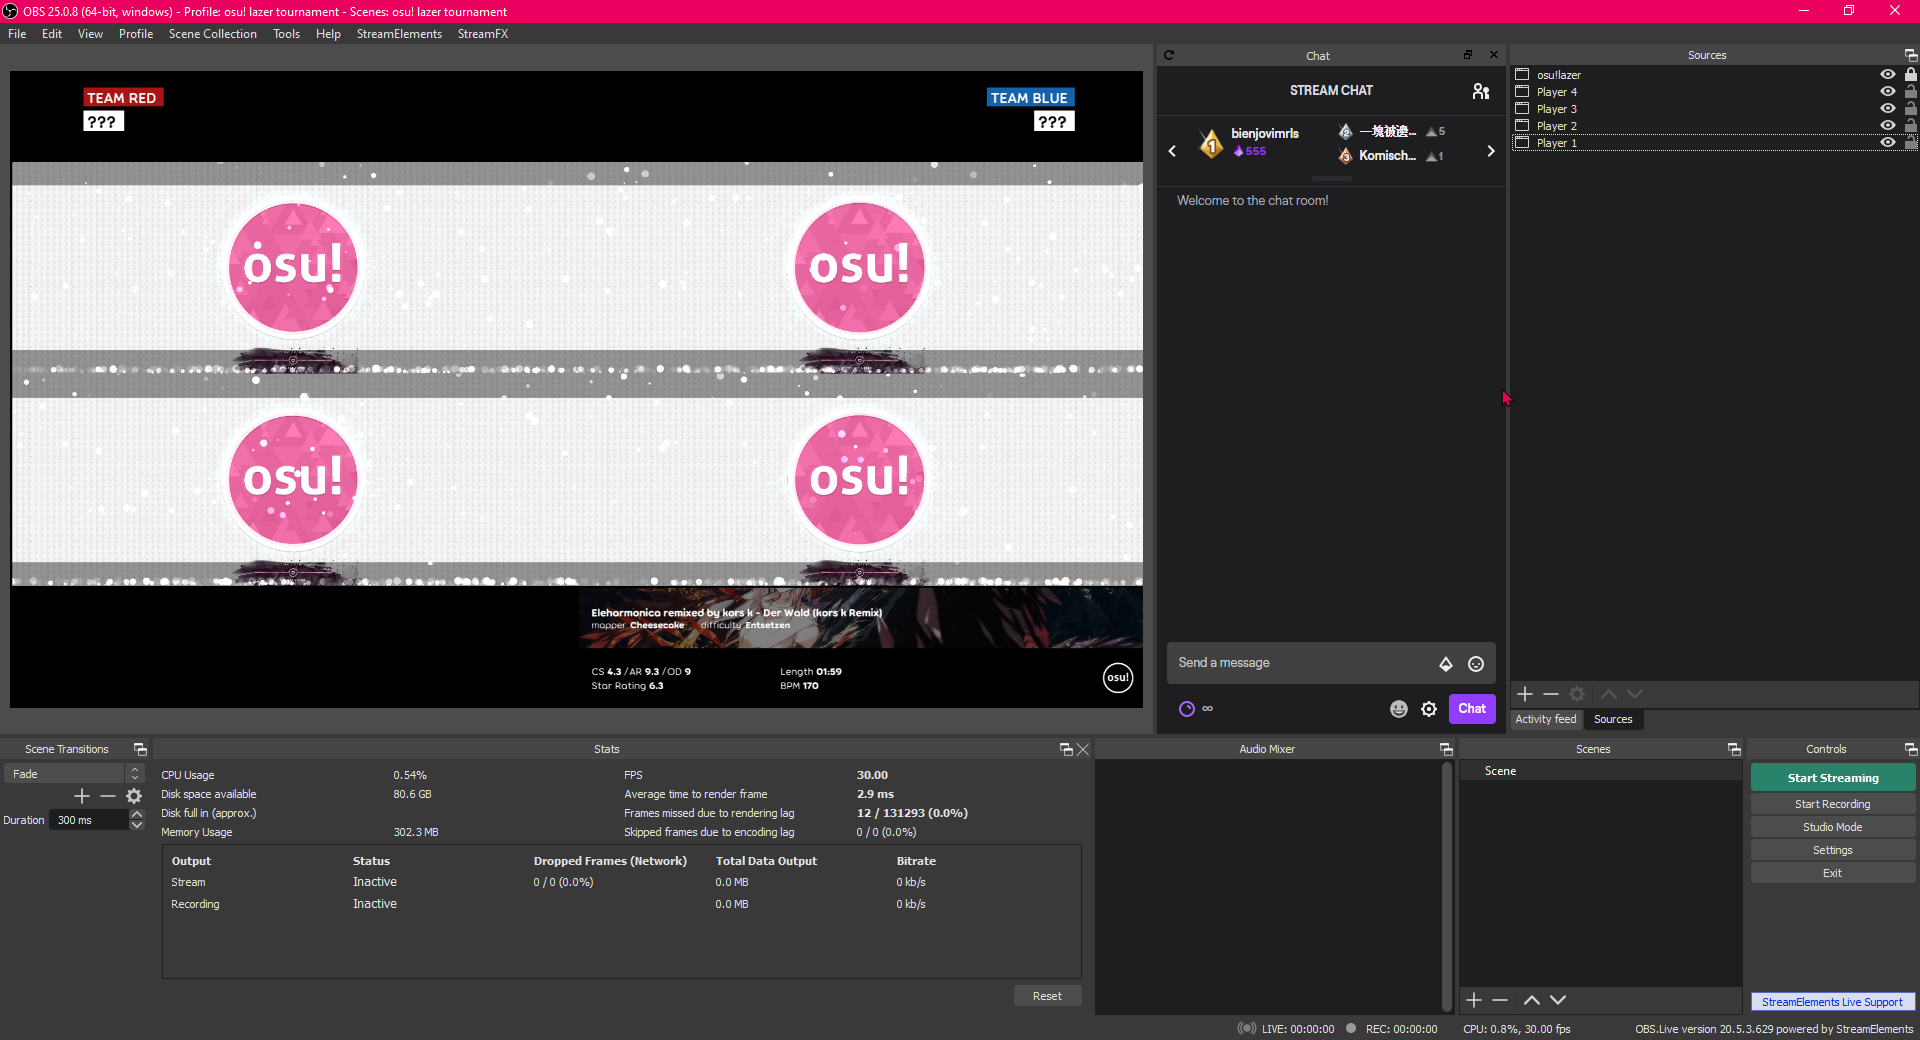Open the Profile menu
This screenshot has width=1920, height=1040.
136,34
